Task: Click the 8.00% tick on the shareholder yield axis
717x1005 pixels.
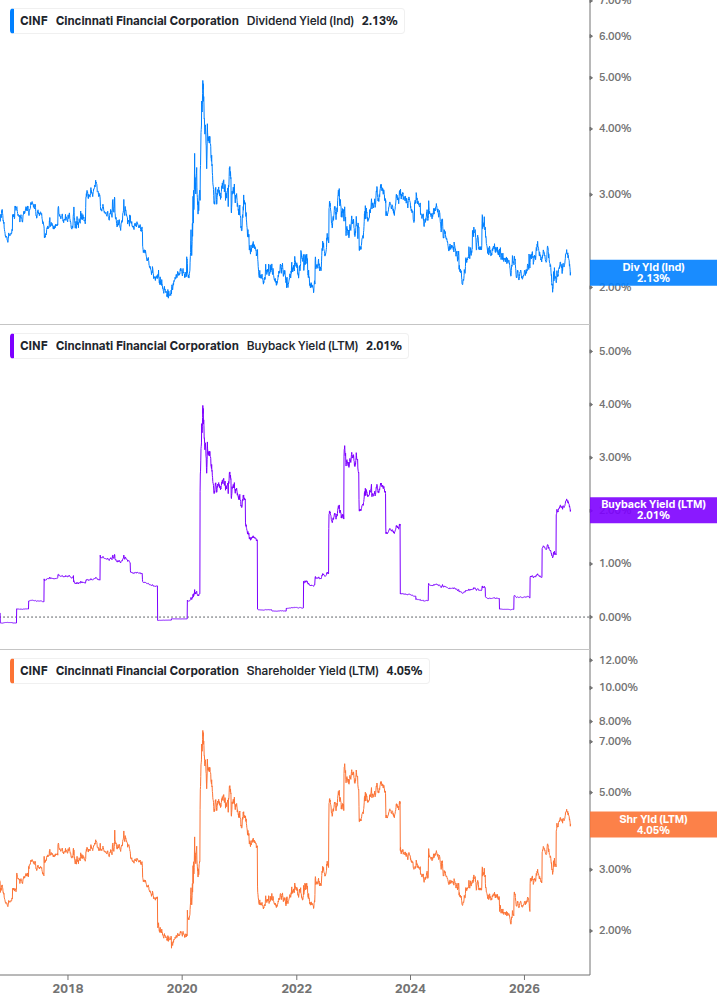Action: coord(615,722)
